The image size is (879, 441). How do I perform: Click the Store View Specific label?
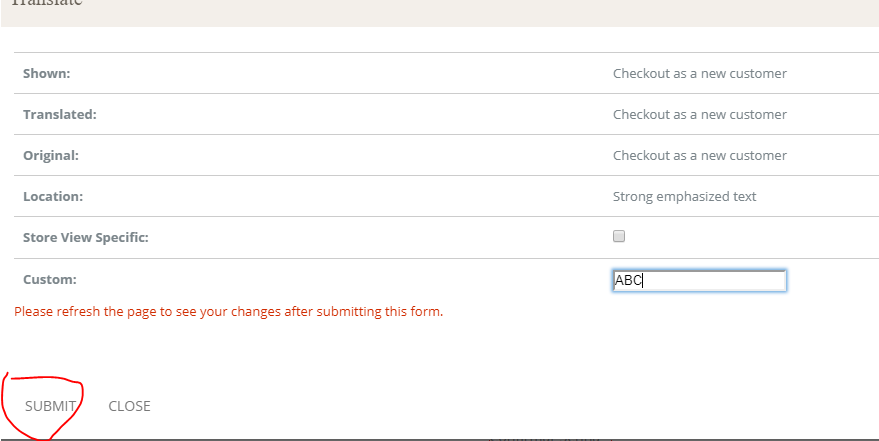click(x=85, y=238)
